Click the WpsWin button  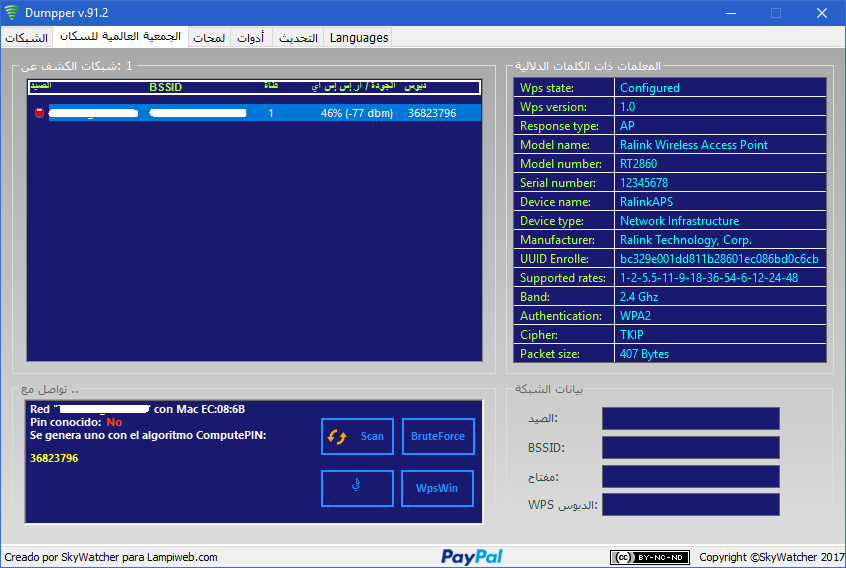point(438,488)
